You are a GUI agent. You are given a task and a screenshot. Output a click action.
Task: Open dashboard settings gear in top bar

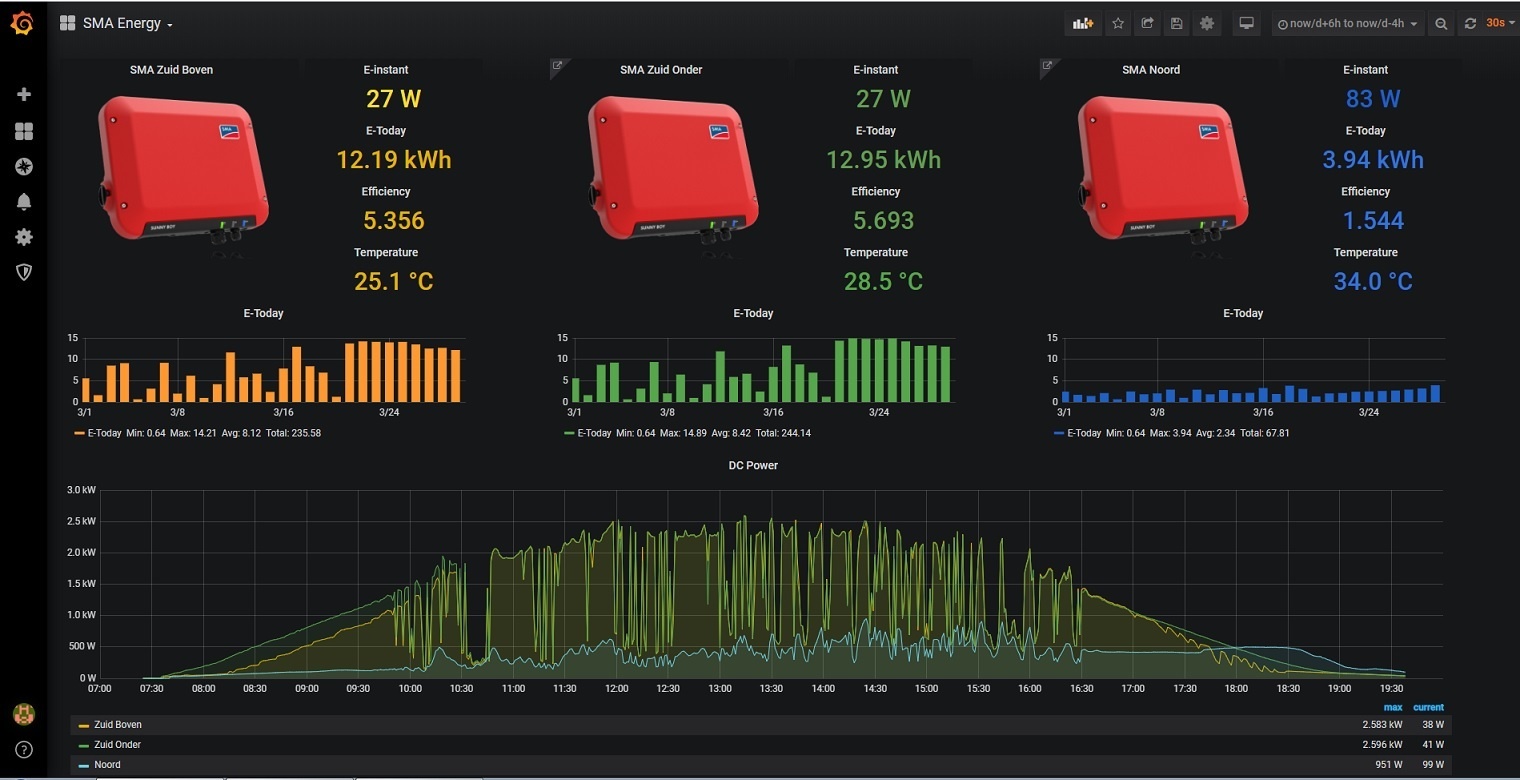[1207, 23]
